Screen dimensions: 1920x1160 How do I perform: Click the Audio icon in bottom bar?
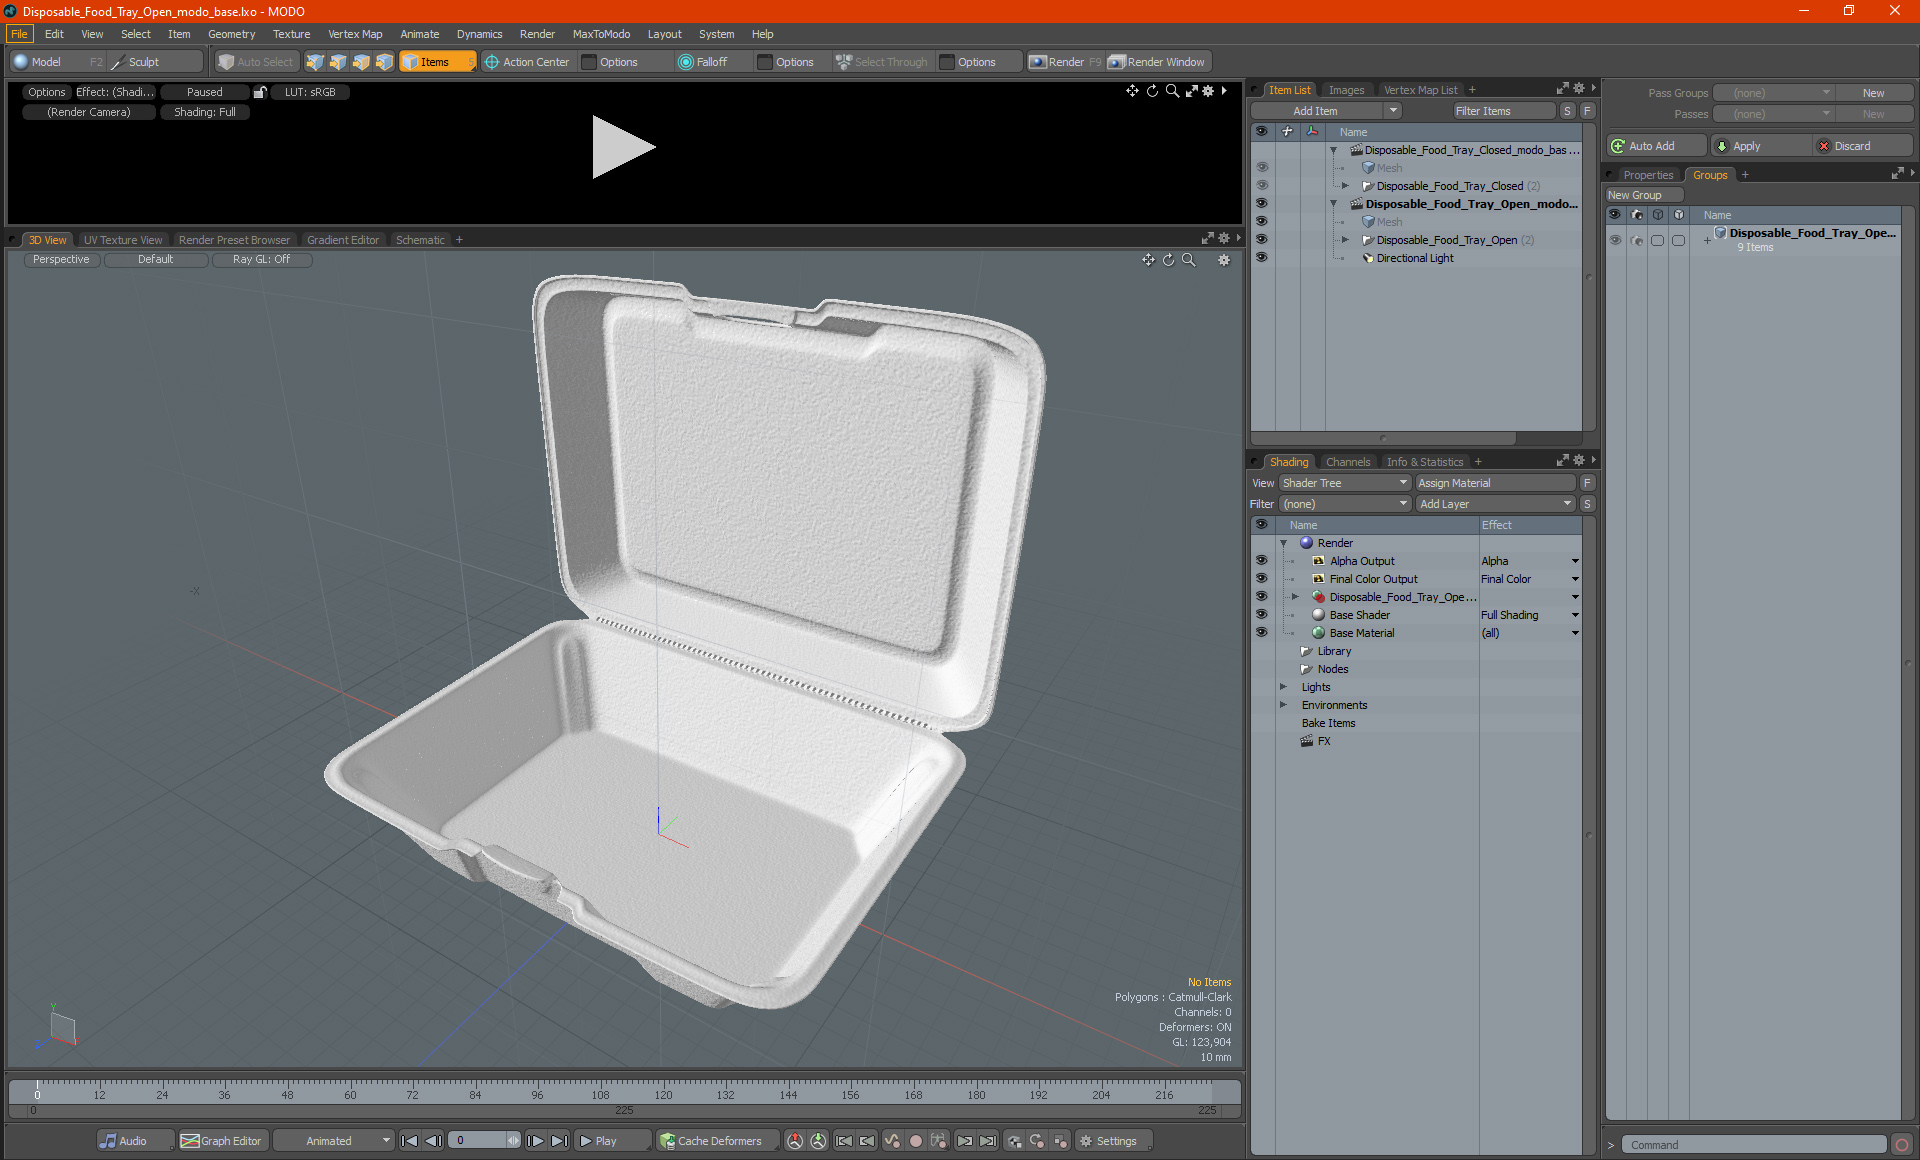(x=109, y=1141)
